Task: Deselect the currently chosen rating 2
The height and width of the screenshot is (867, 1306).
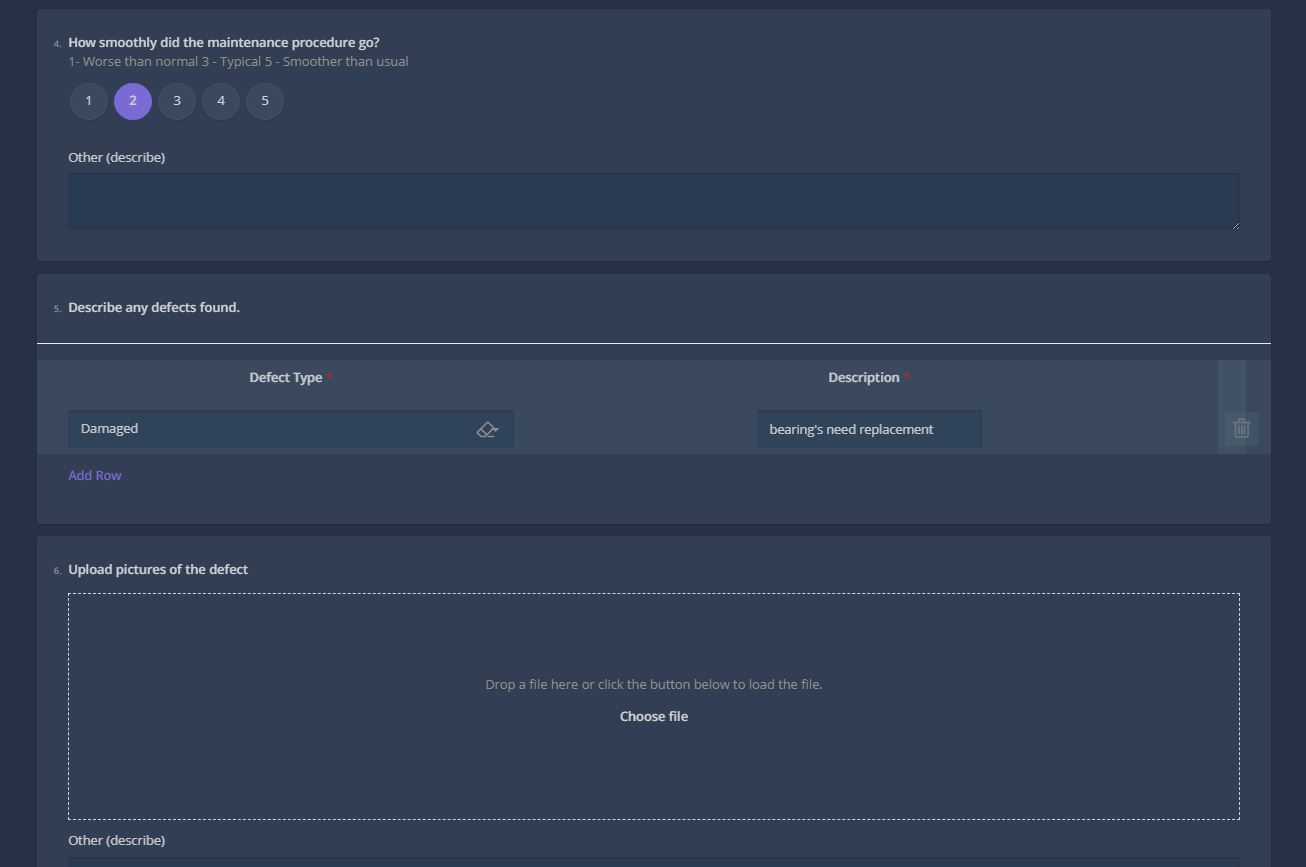Action: coord(132,100)
